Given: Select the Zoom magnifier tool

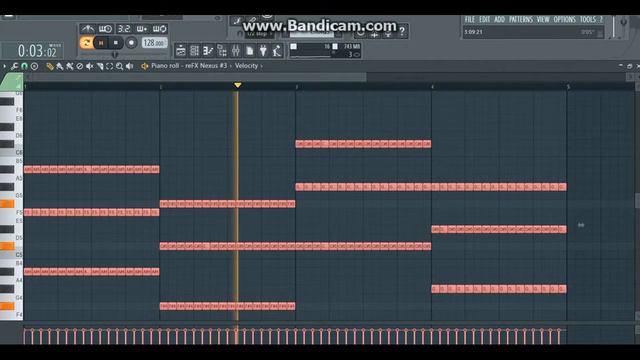Looking at the screenshot, I should click(119, 66).
